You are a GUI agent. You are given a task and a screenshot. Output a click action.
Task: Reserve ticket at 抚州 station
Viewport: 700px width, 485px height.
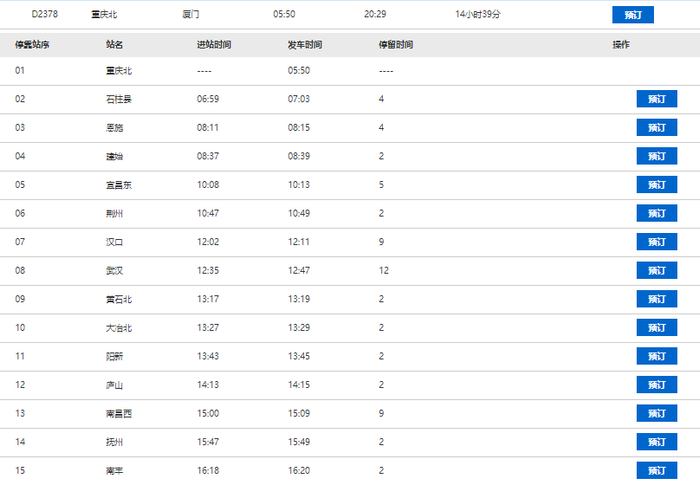(656, 442)
